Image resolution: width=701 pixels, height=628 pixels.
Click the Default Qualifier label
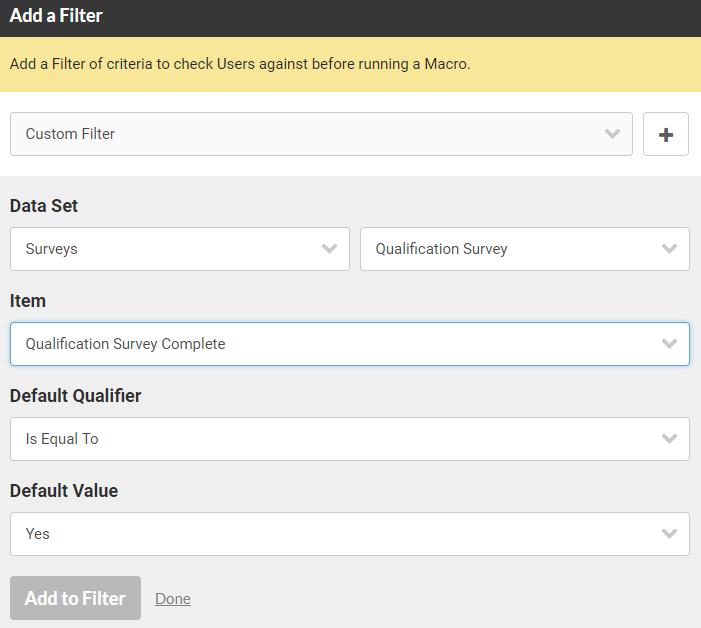(x=76, y=396)
